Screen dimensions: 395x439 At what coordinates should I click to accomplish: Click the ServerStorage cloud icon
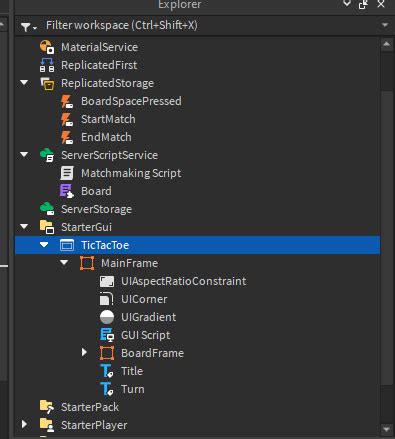tap(47, 209)
